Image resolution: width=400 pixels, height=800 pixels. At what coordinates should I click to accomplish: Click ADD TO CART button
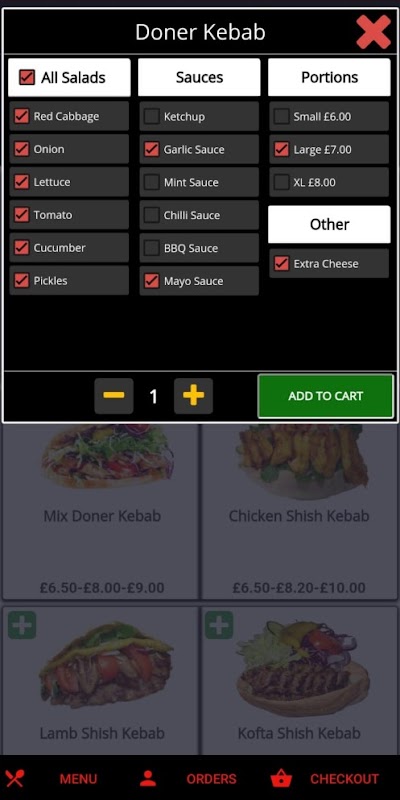tap(326, 396)
